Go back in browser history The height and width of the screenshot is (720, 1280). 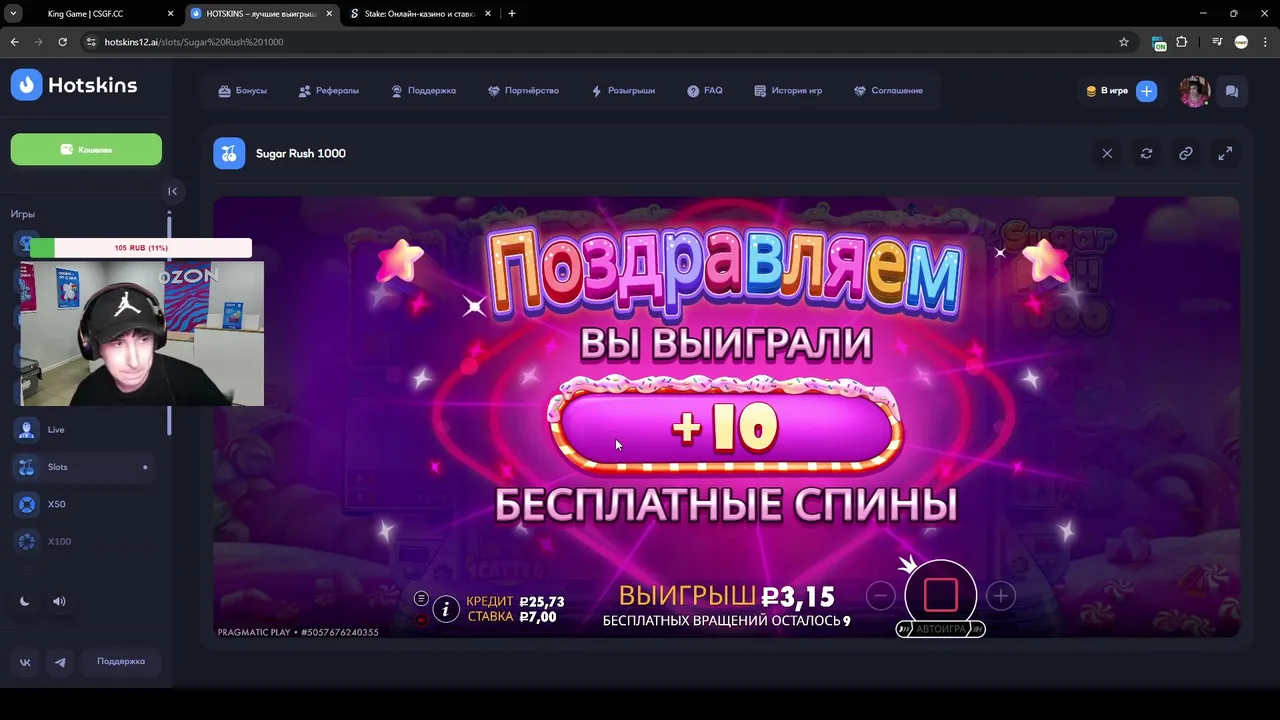14,42
